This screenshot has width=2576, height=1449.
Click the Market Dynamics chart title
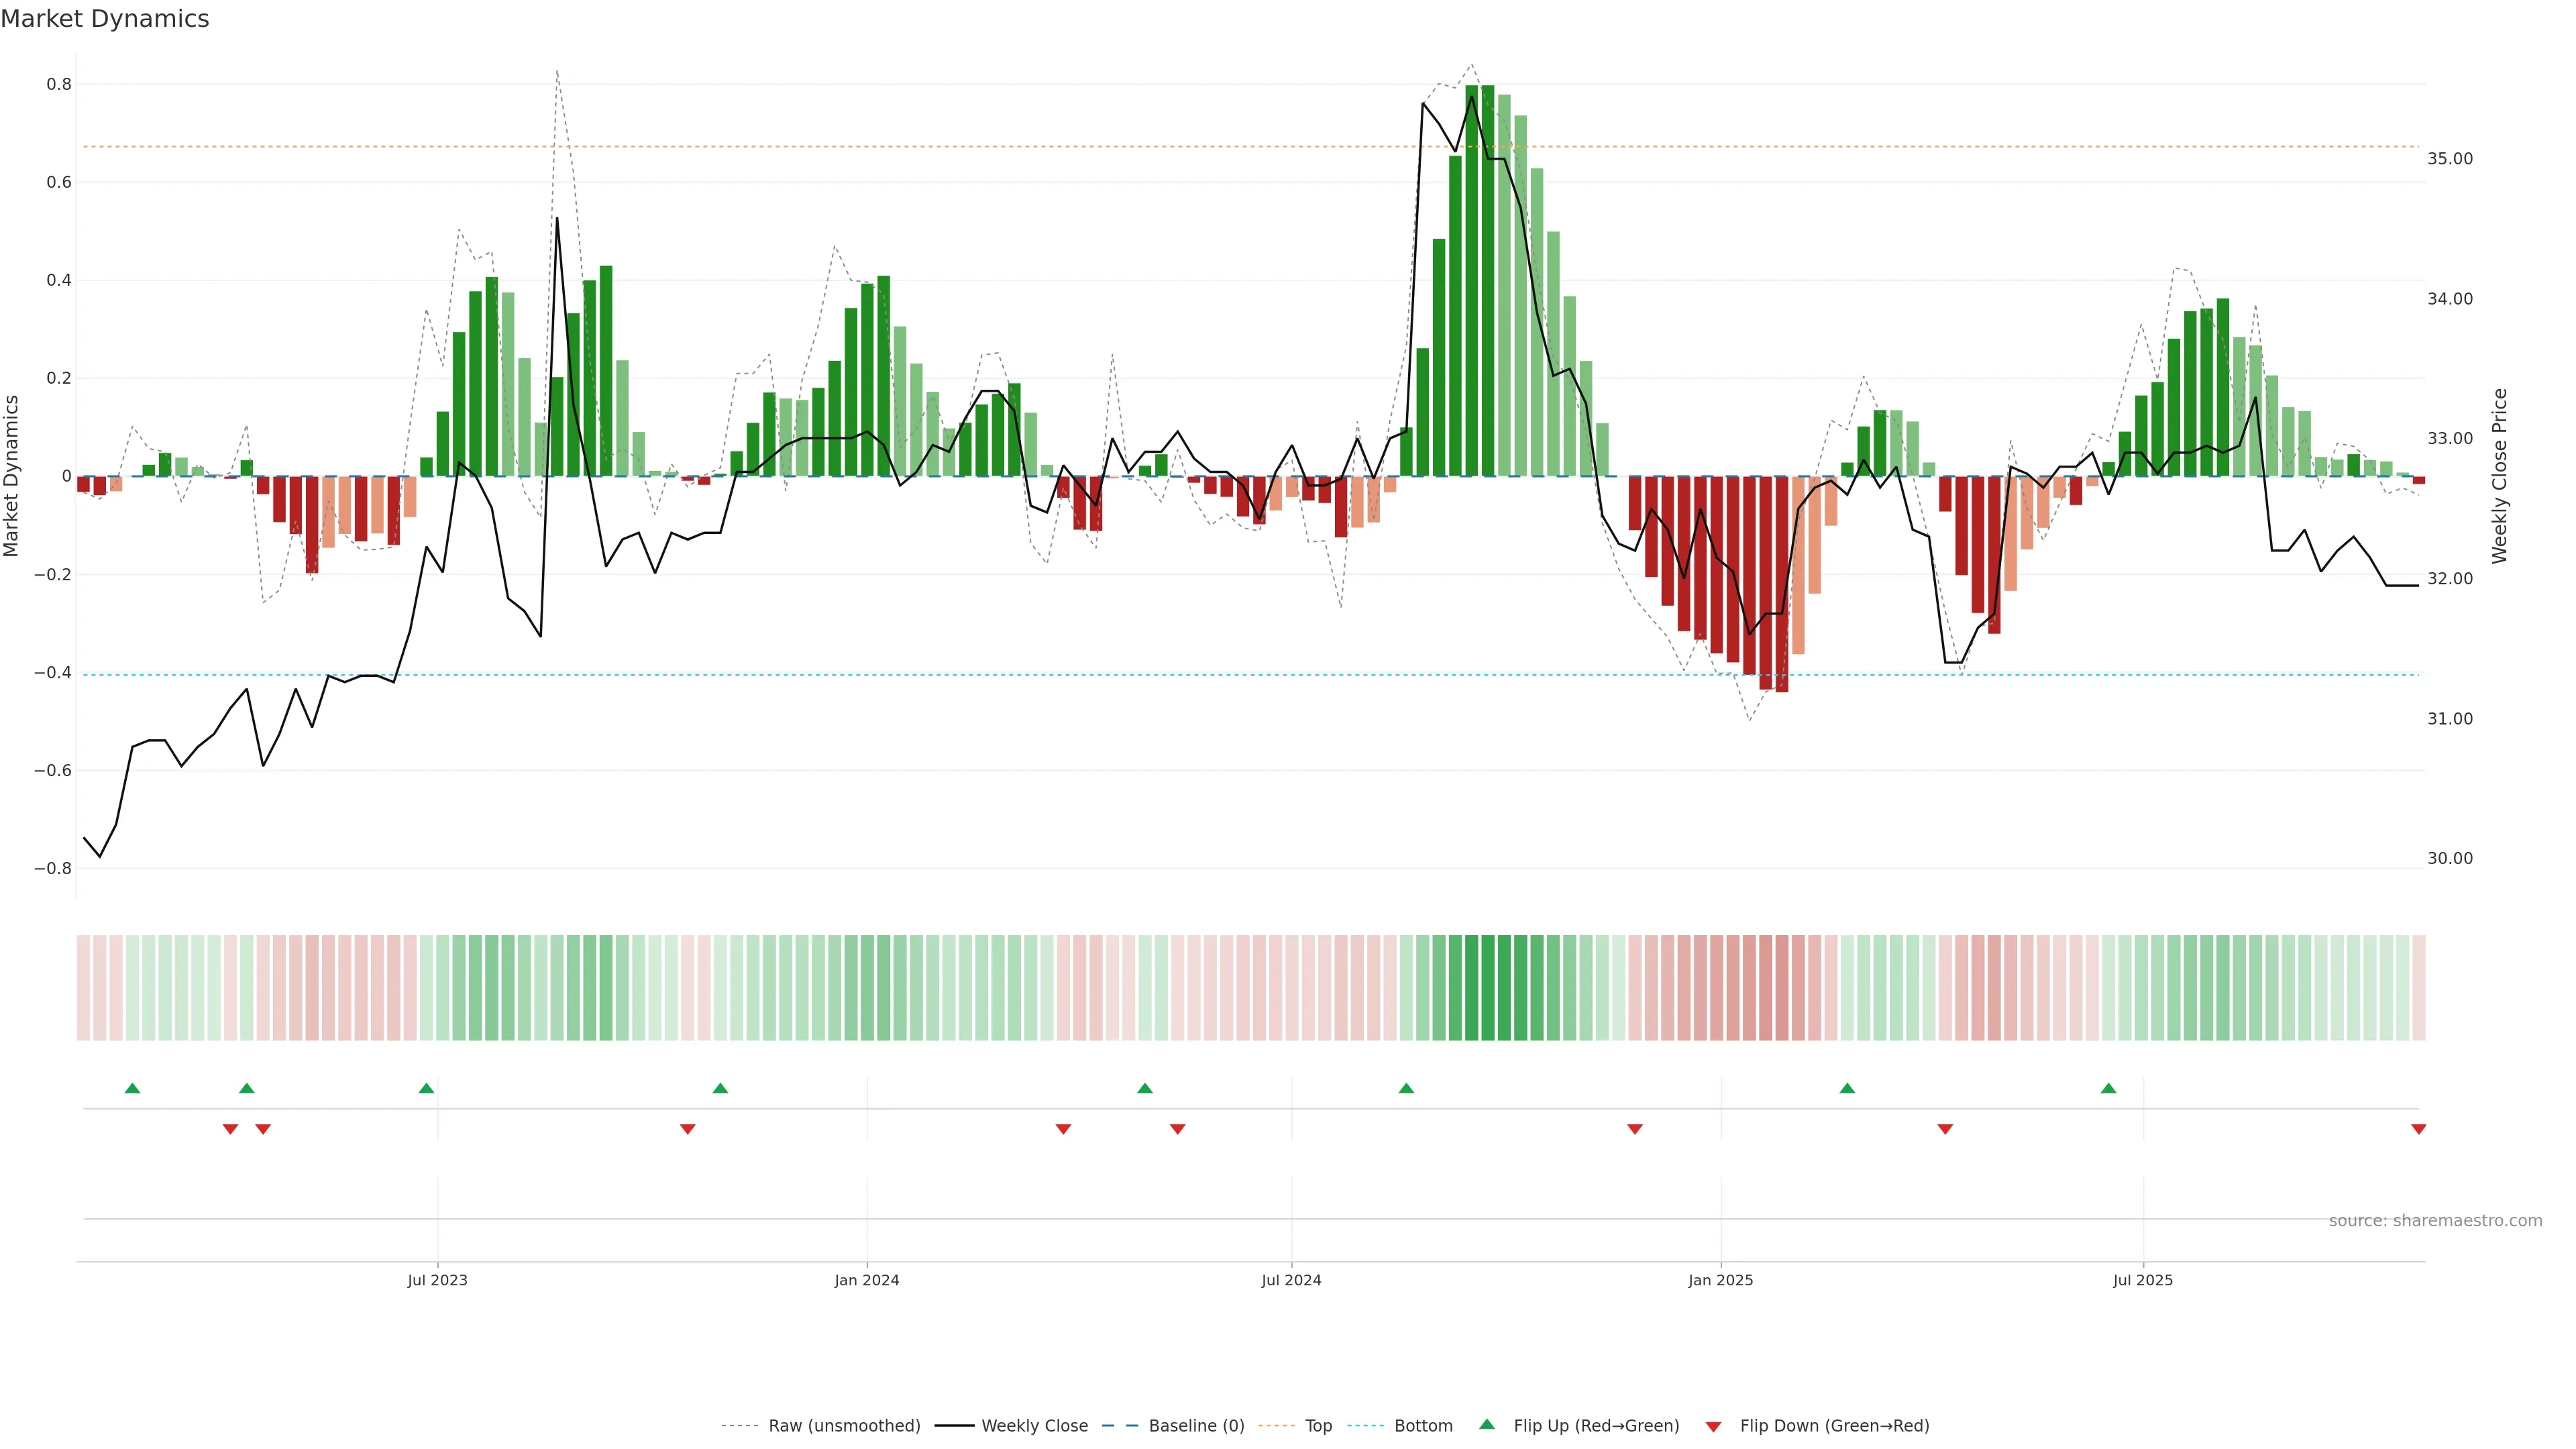(x=105, y=19)
